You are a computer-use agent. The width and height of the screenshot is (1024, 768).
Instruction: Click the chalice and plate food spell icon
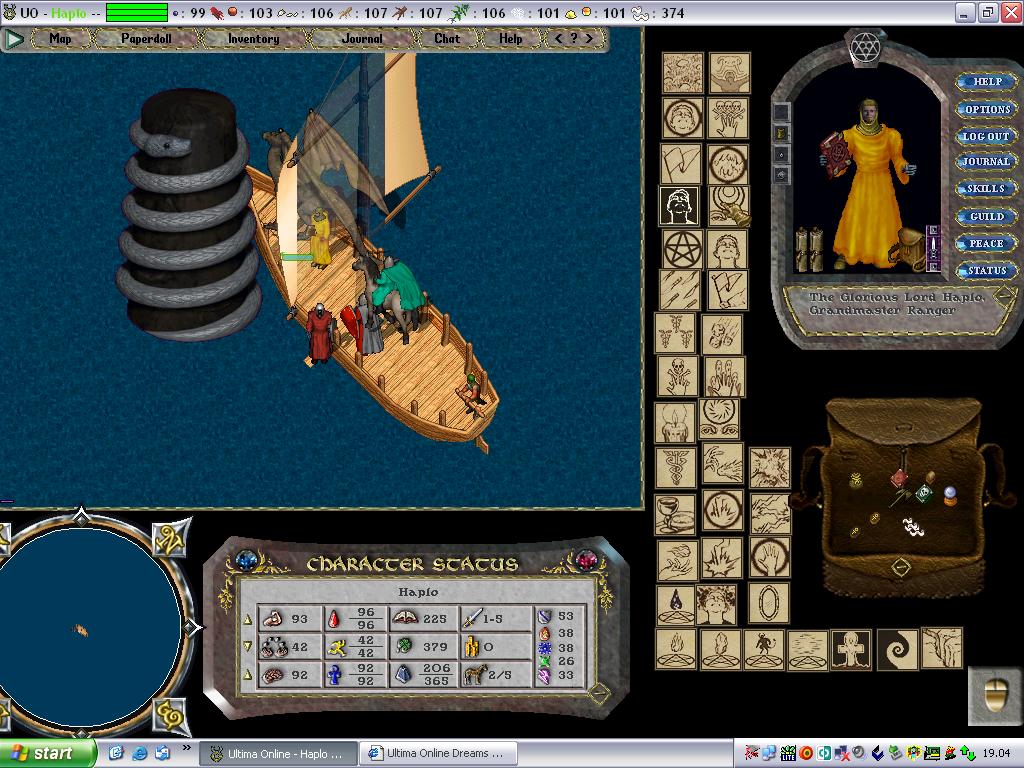[x=676, y=516]
